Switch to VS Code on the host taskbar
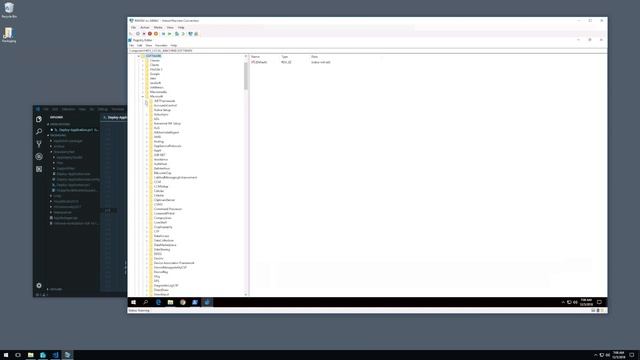640x360 pixels. point(55,355)
